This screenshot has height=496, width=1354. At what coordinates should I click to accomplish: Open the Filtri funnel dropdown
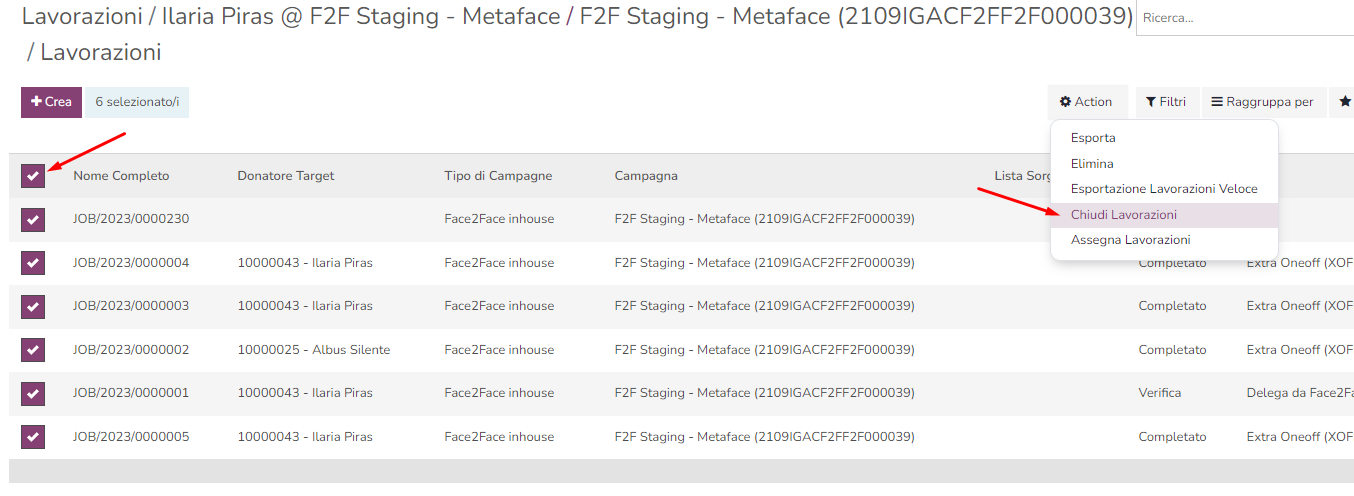[x=1166, y=102]
